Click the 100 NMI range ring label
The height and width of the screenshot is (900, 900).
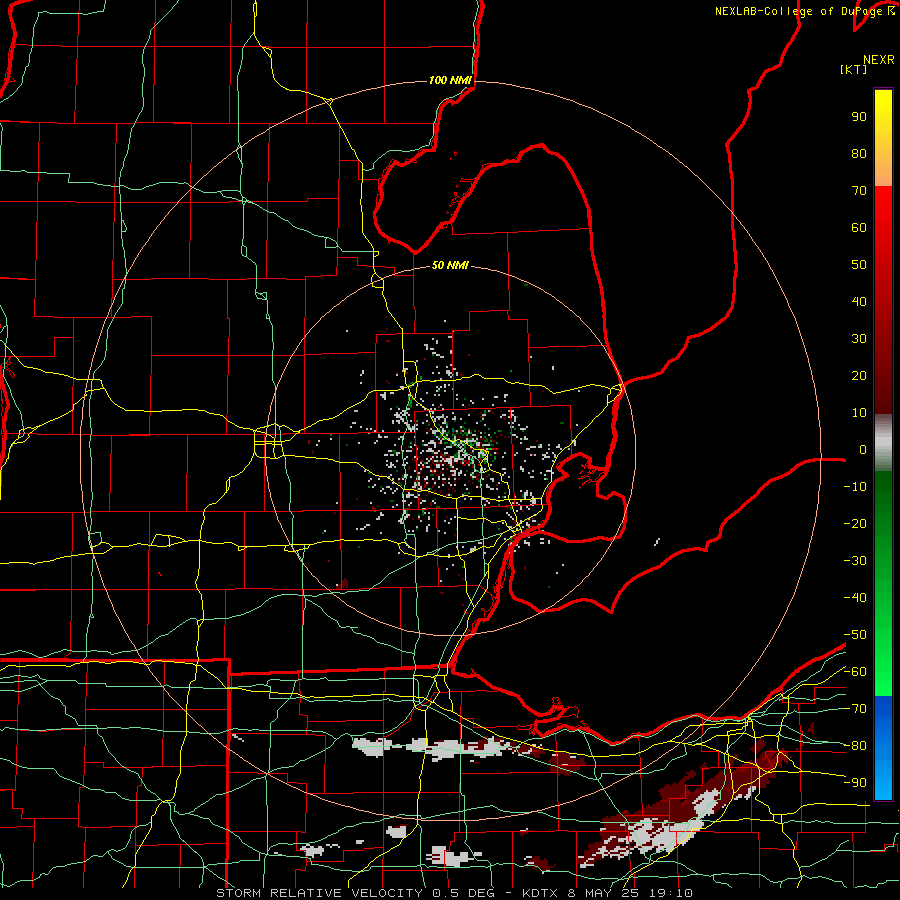click(450, 80)
